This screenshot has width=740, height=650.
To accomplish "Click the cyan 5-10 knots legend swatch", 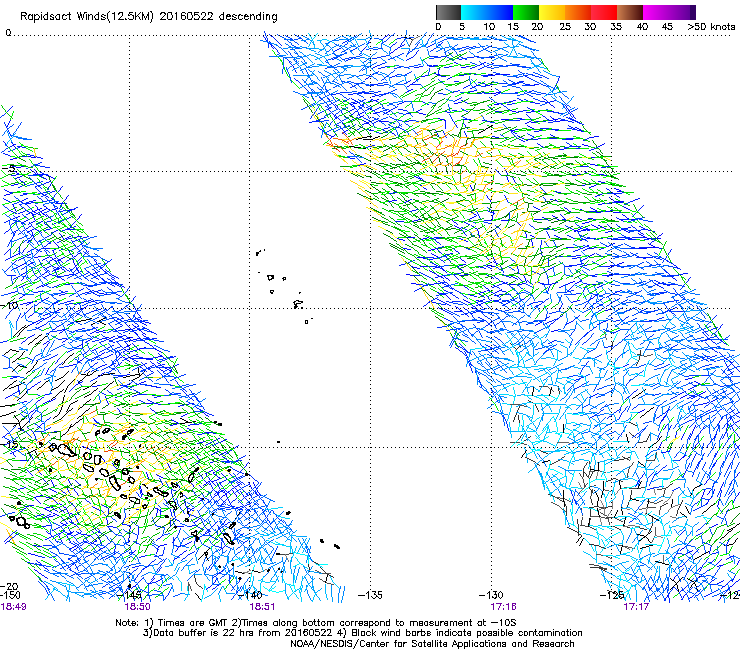I will [x=474, y=12].
